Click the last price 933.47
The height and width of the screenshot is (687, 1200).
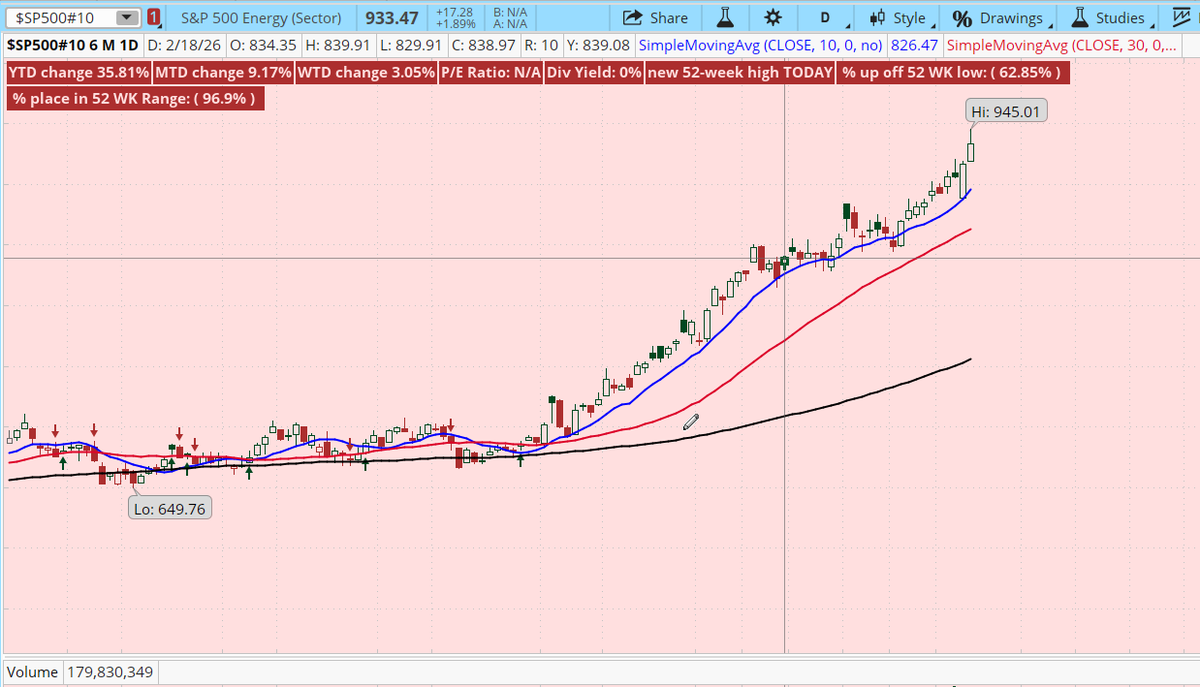(392, 18)
